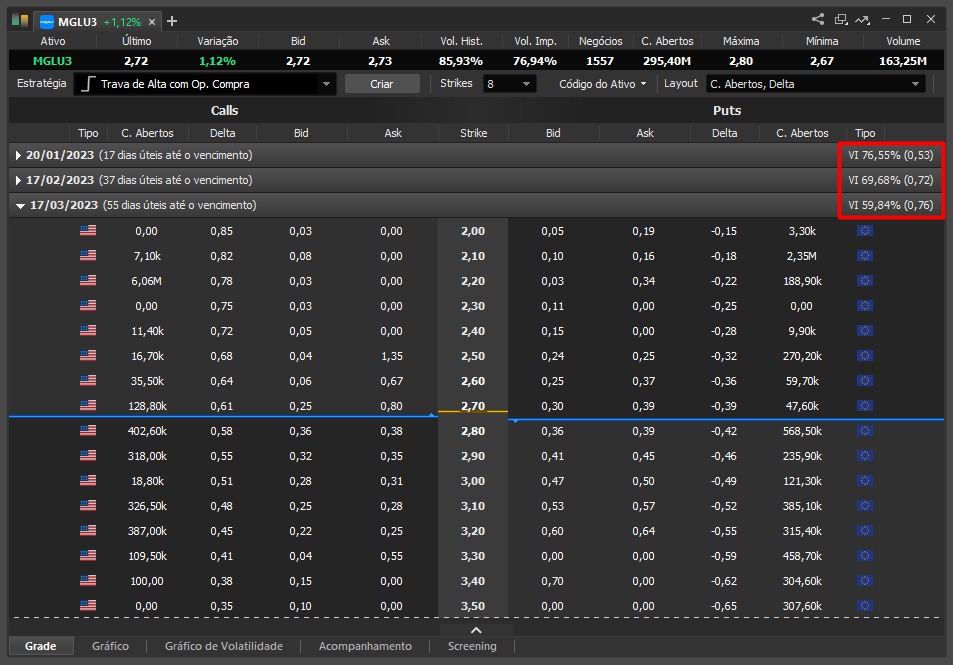Open the chart line icon in title bar
This screenshot has width=953, height=665.
(862, 20)
